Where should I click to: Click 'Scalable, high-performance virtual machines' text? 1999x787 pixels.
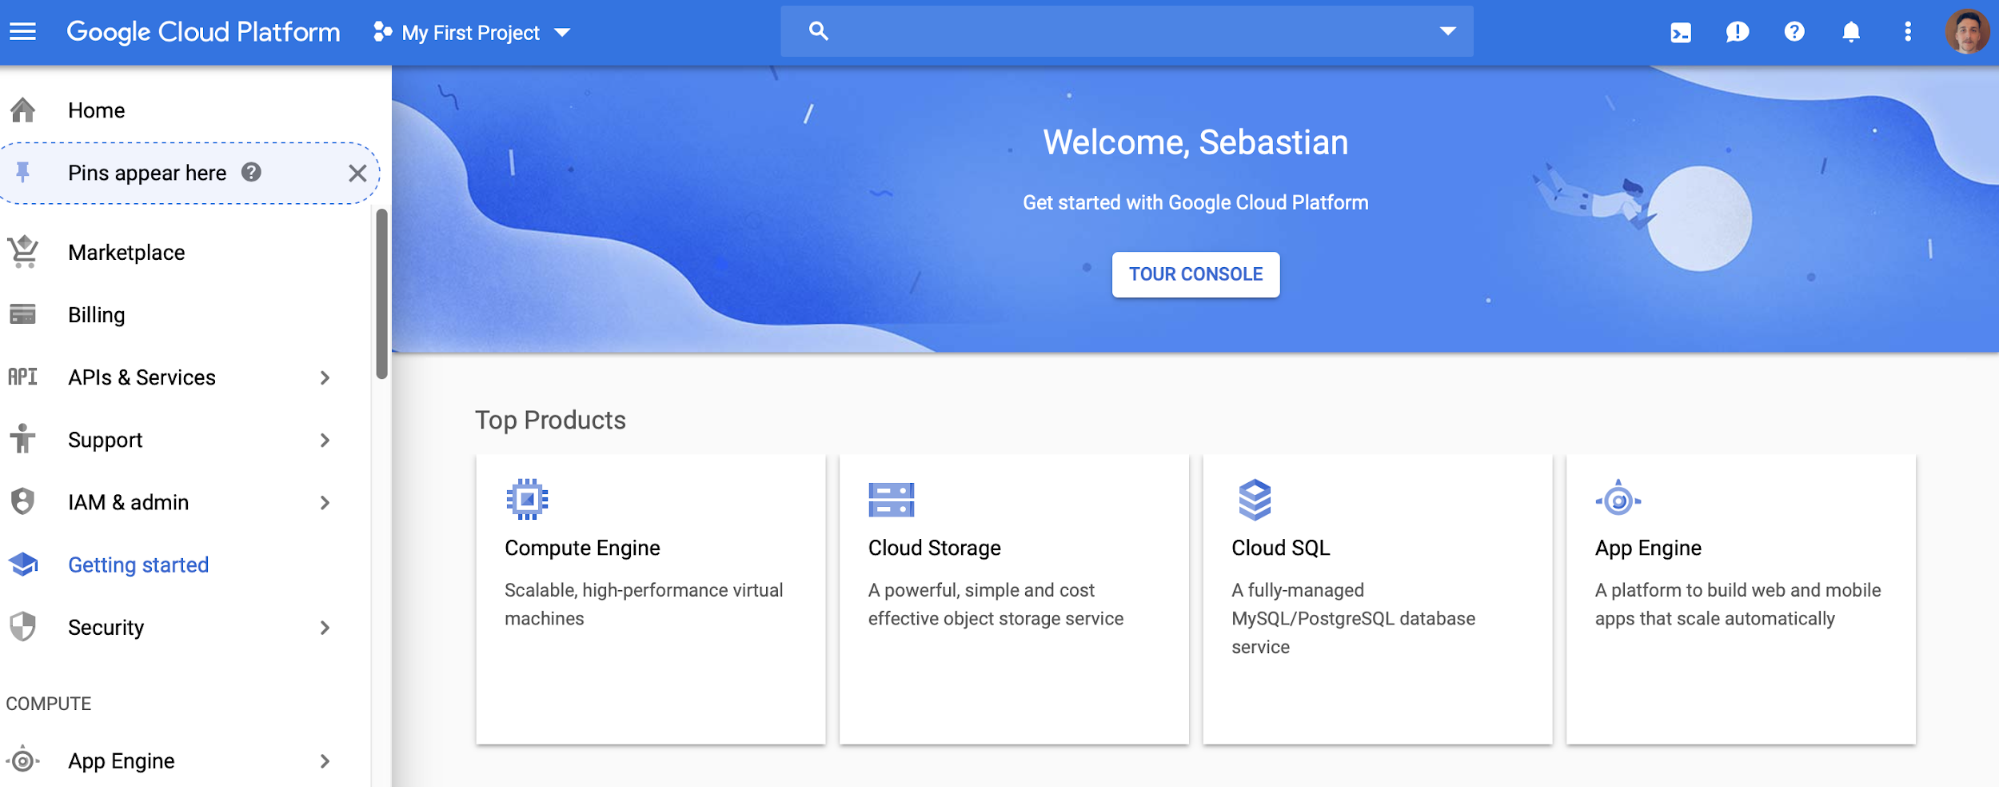(643, 604)
